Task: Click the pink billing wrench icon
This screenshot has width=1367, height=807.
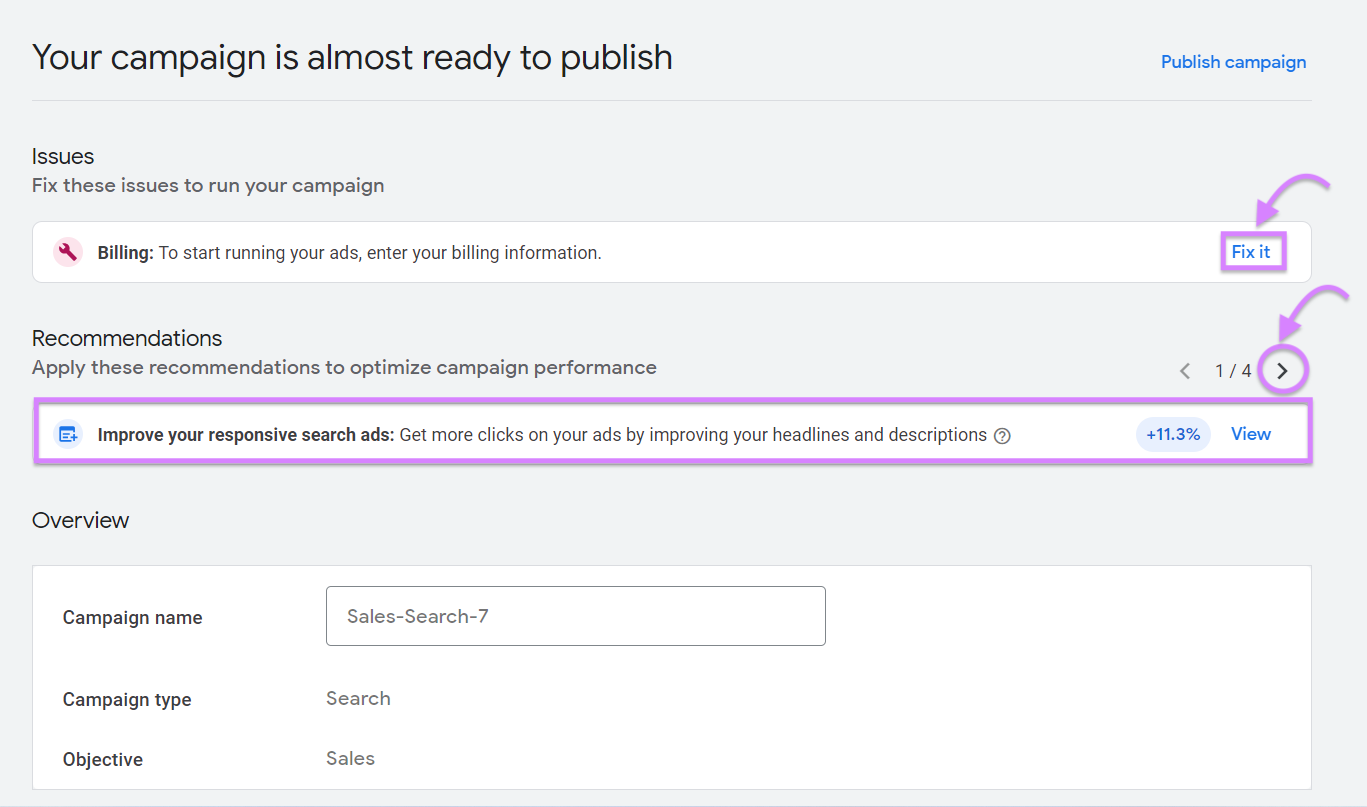Action: click(67, 252)
